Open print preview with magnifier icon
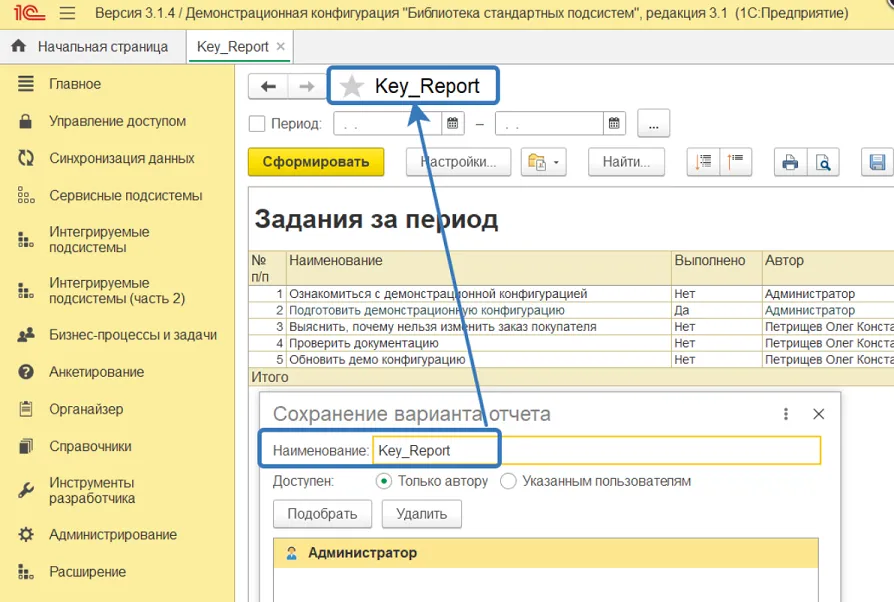This screenshot has width=894, height=602. (823, 162)
